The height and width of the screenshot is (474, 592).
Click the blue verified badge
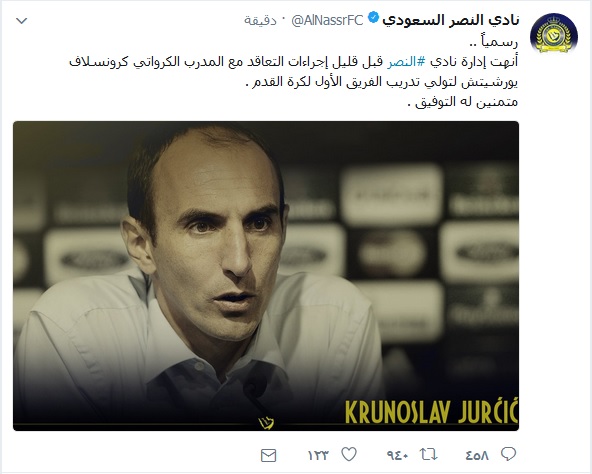click(373, 19)
